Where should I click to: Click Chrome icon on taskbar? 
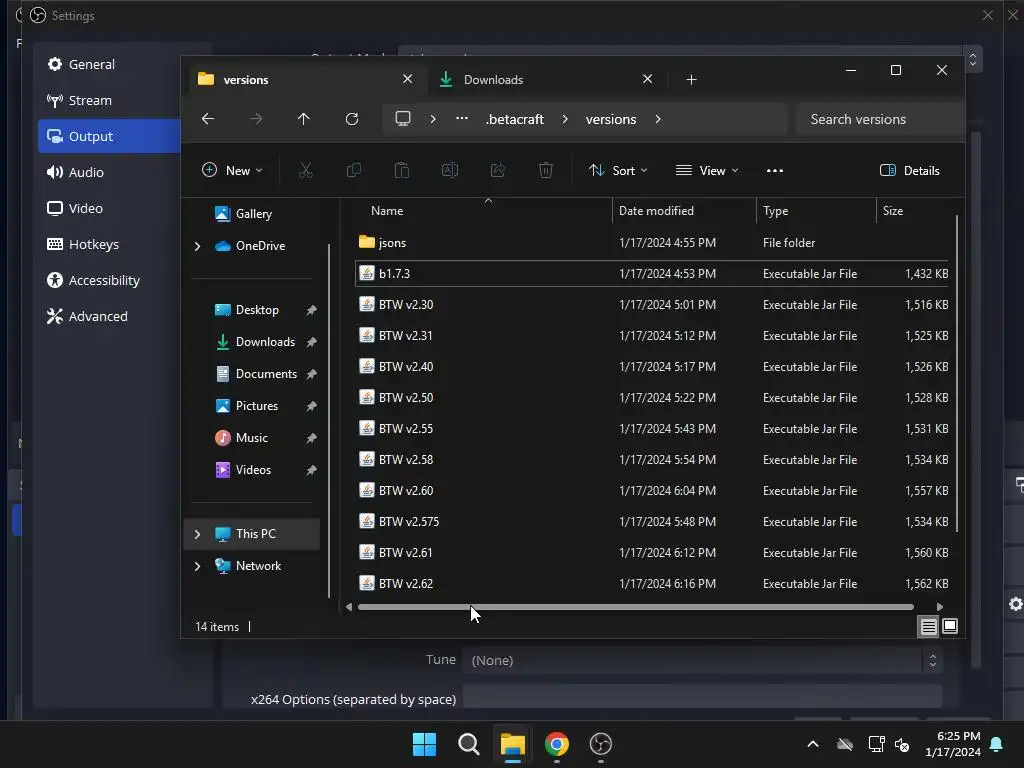pyautogui.click(x=557, y=744)
